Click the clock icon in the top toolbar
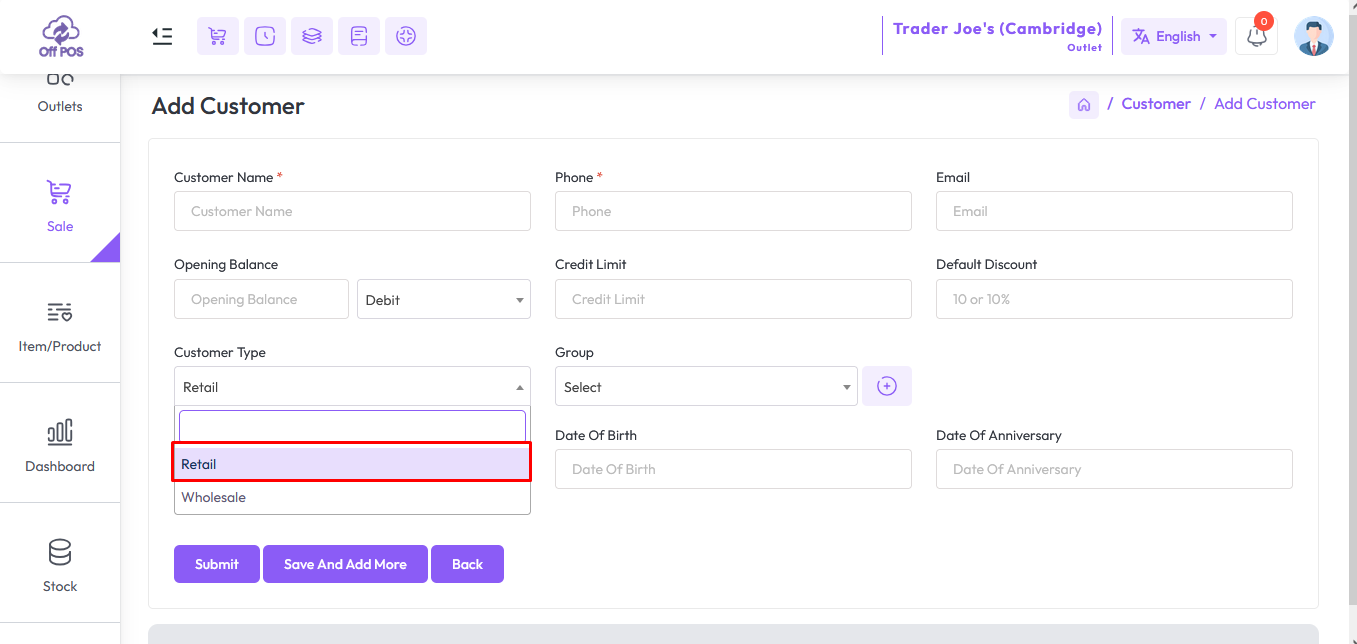This screenshot has height=644, width=1357. click(264, 36)
